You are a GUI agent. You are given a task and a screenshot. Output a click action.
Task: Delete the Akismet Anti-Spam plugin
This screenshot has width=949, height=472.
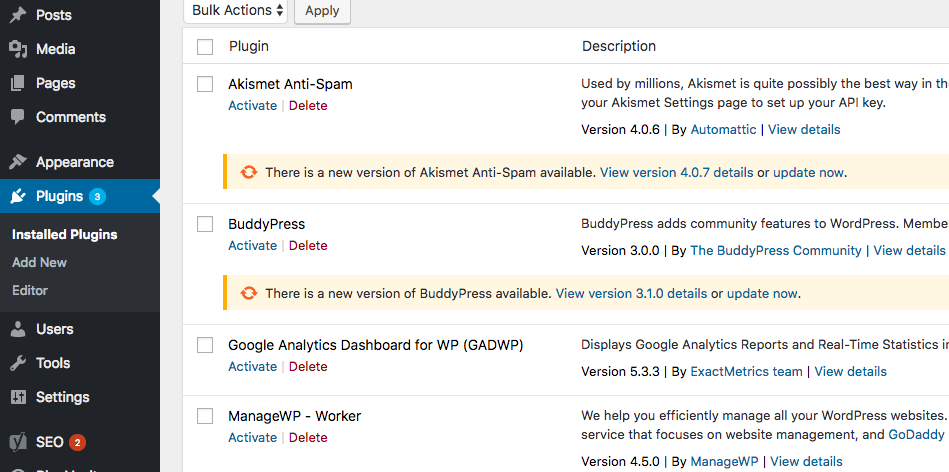click(308, 106)
